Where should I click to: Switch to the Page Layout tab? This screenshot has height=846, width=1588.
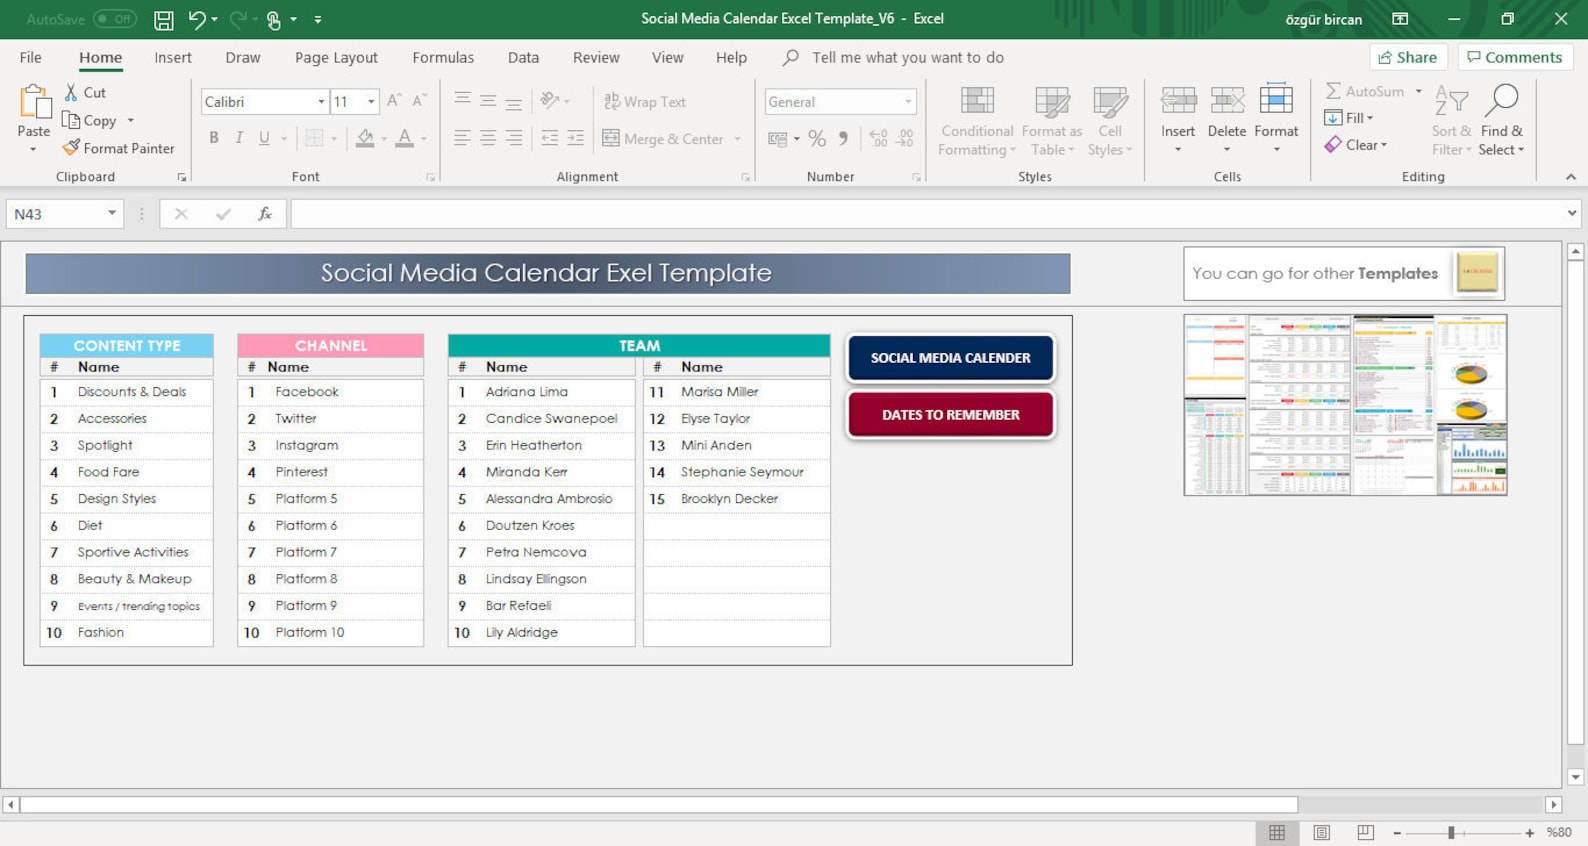336,58
